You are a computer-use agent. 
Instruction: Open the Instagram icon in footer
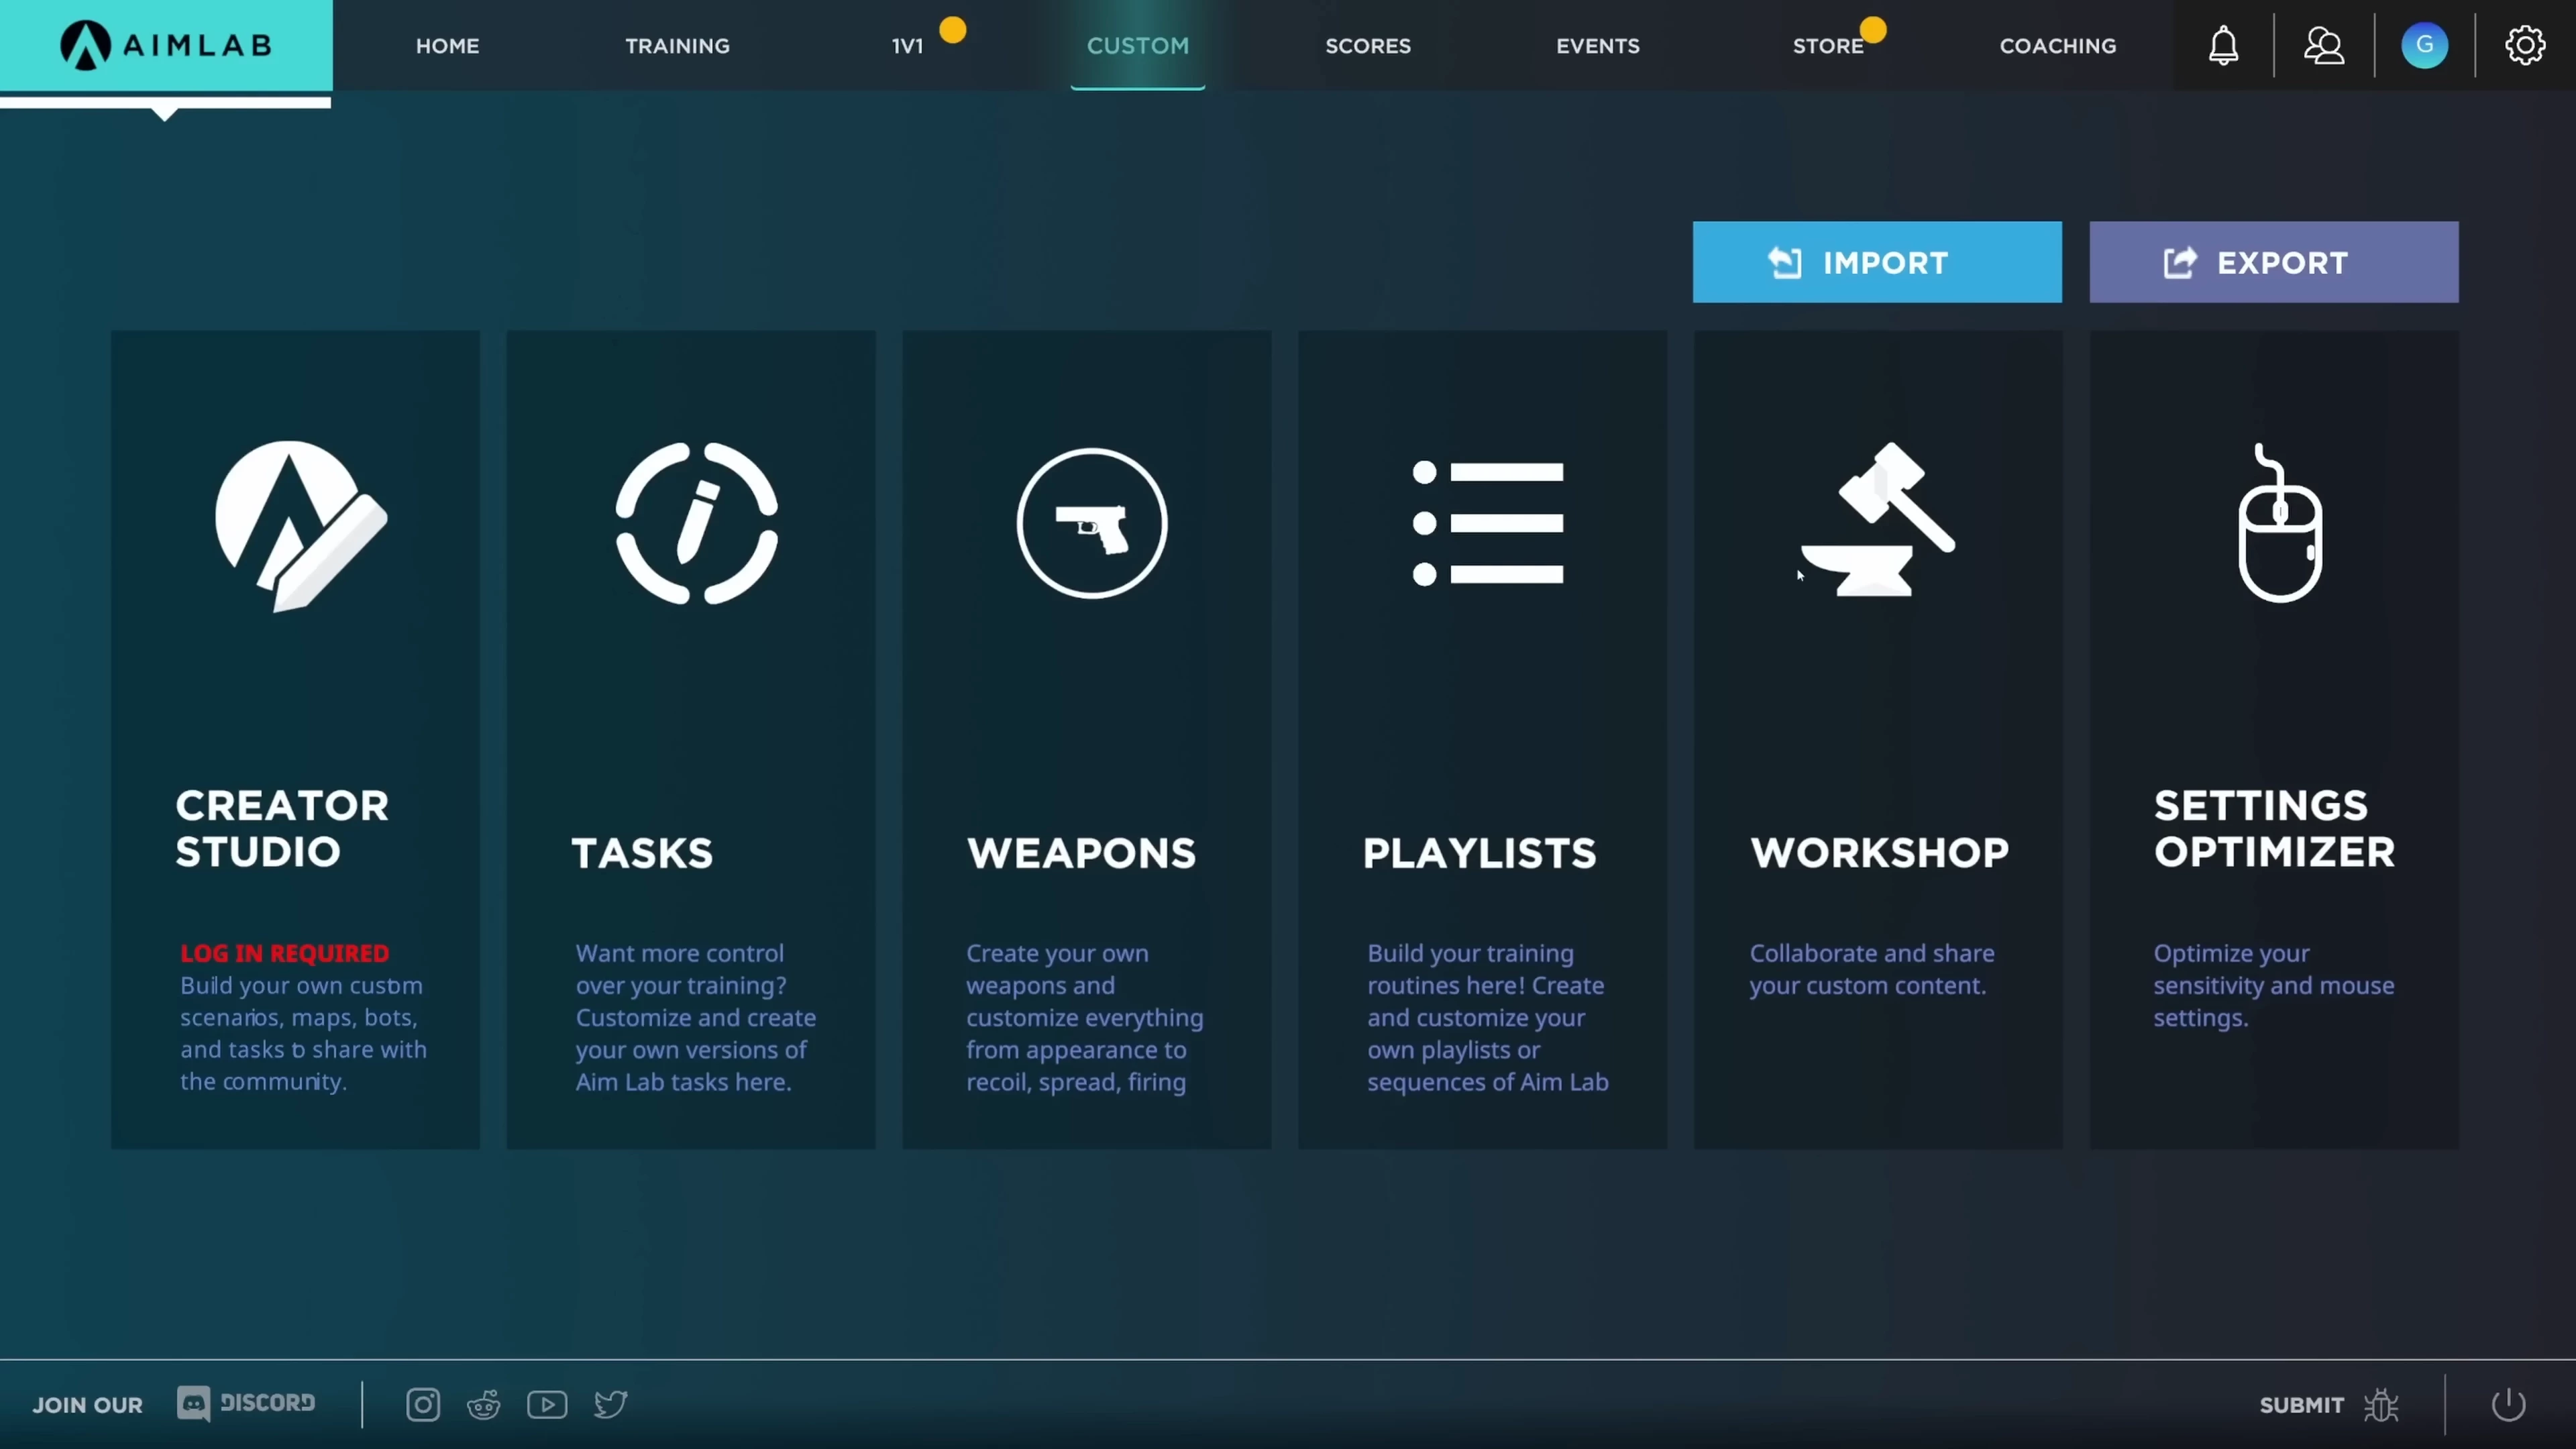[x=423, y=1404]
